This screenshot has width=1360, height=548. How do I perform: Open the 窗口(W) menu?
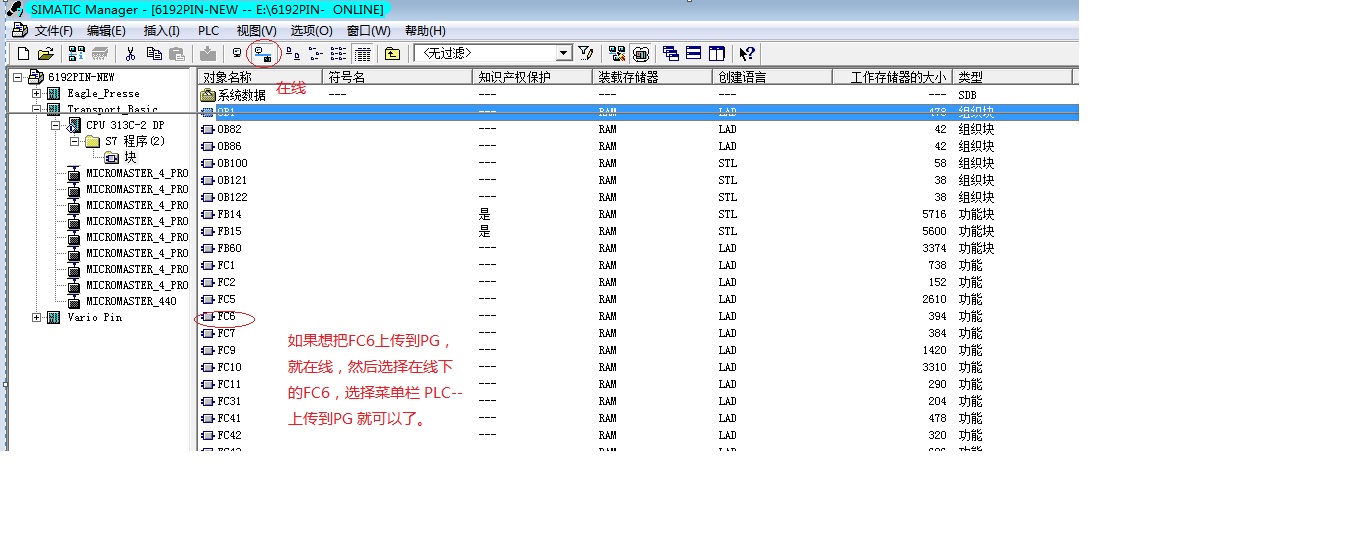pos(369,31)
